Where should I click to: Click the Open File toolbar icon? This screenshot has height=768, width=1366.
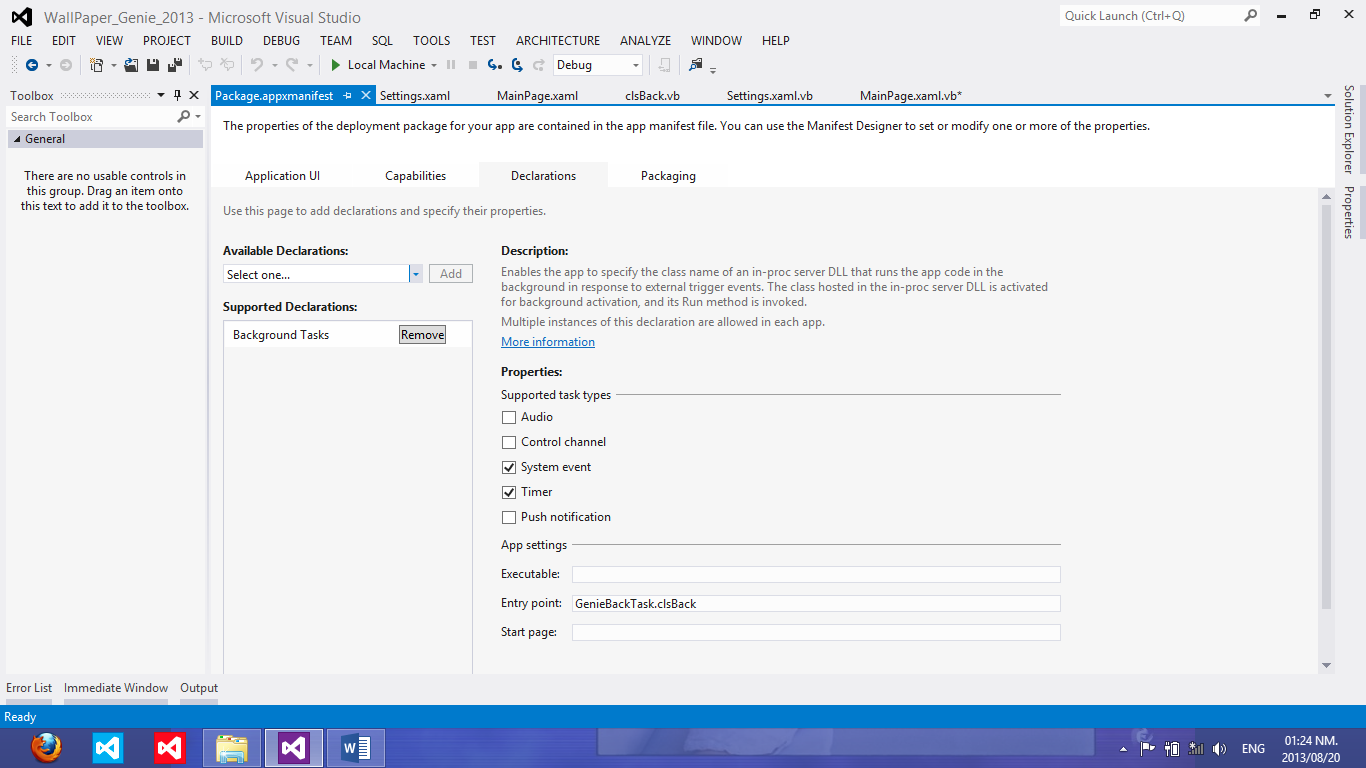click(131, 65)
